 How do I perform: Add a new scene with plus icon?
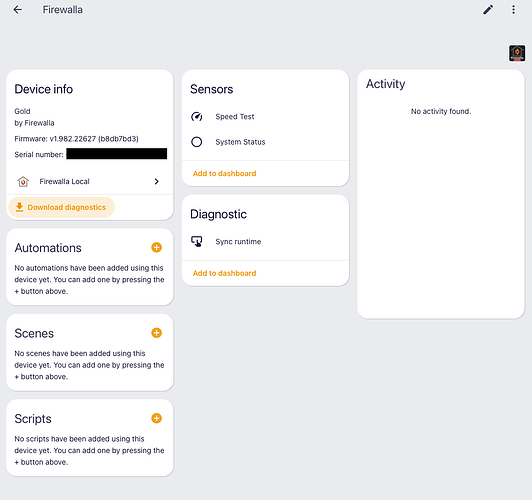coord(156,333)
